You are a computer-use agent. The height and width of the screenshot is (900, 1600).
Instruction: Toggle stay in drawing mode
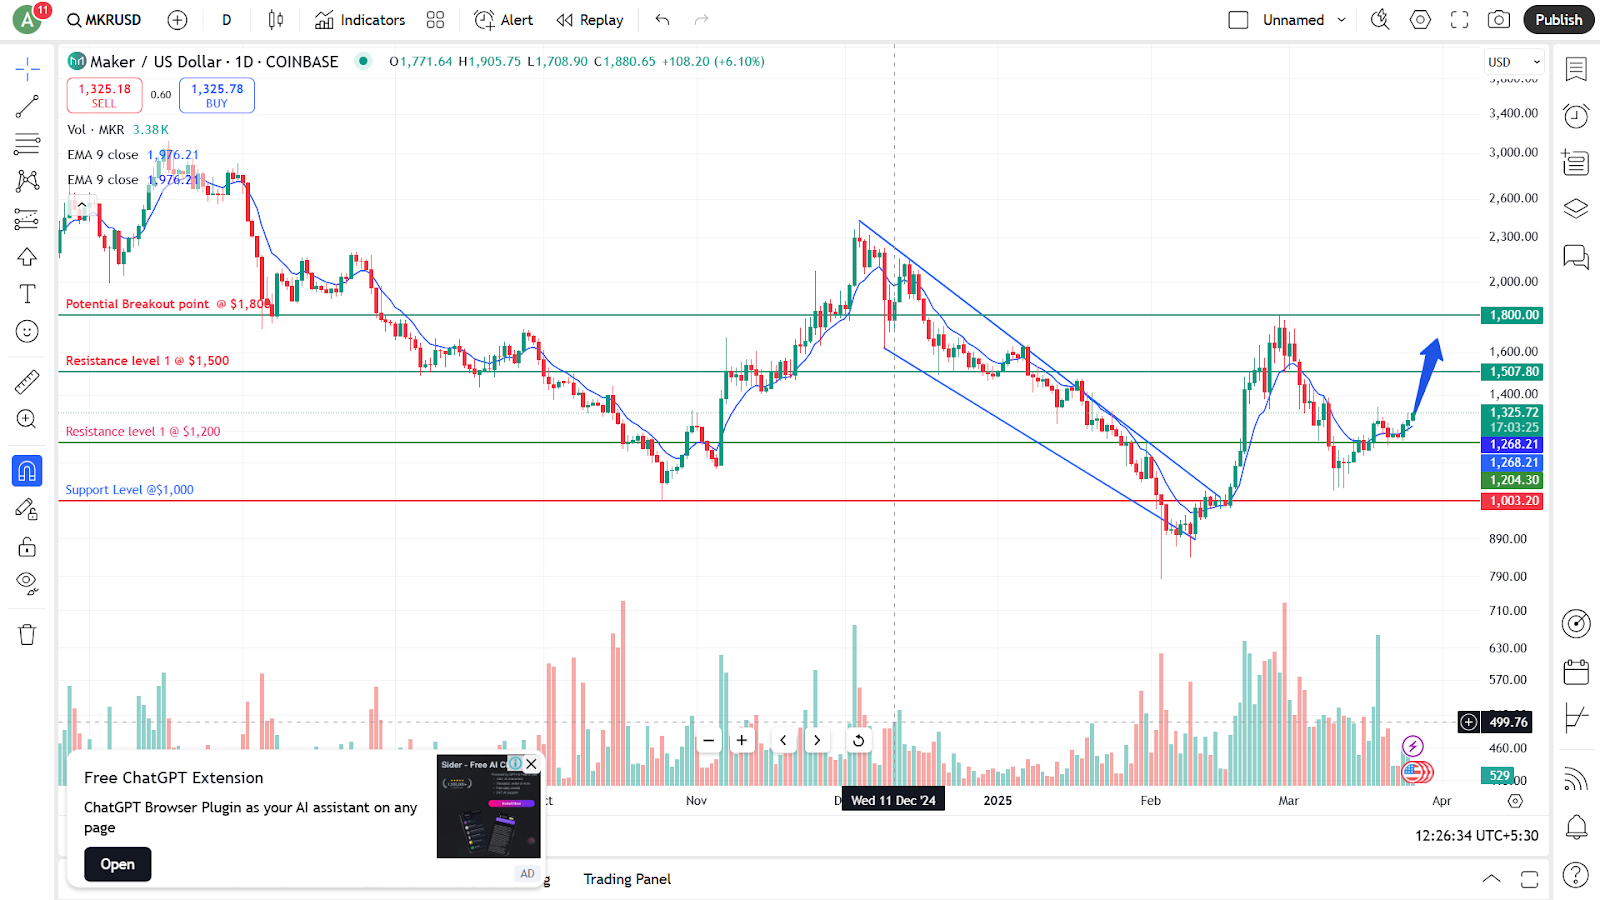tap(27, 509)
